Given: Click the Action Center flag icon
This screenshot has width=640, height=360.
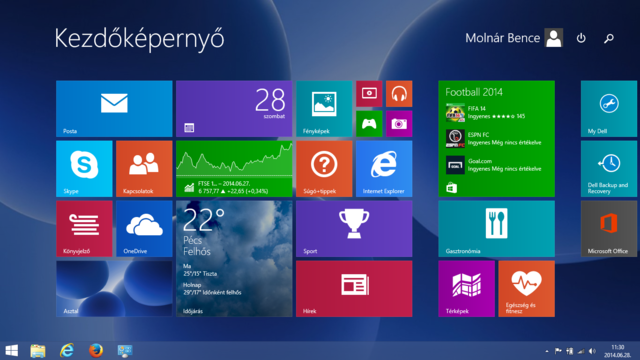Looking at the screenshot, I should [558, 351].
